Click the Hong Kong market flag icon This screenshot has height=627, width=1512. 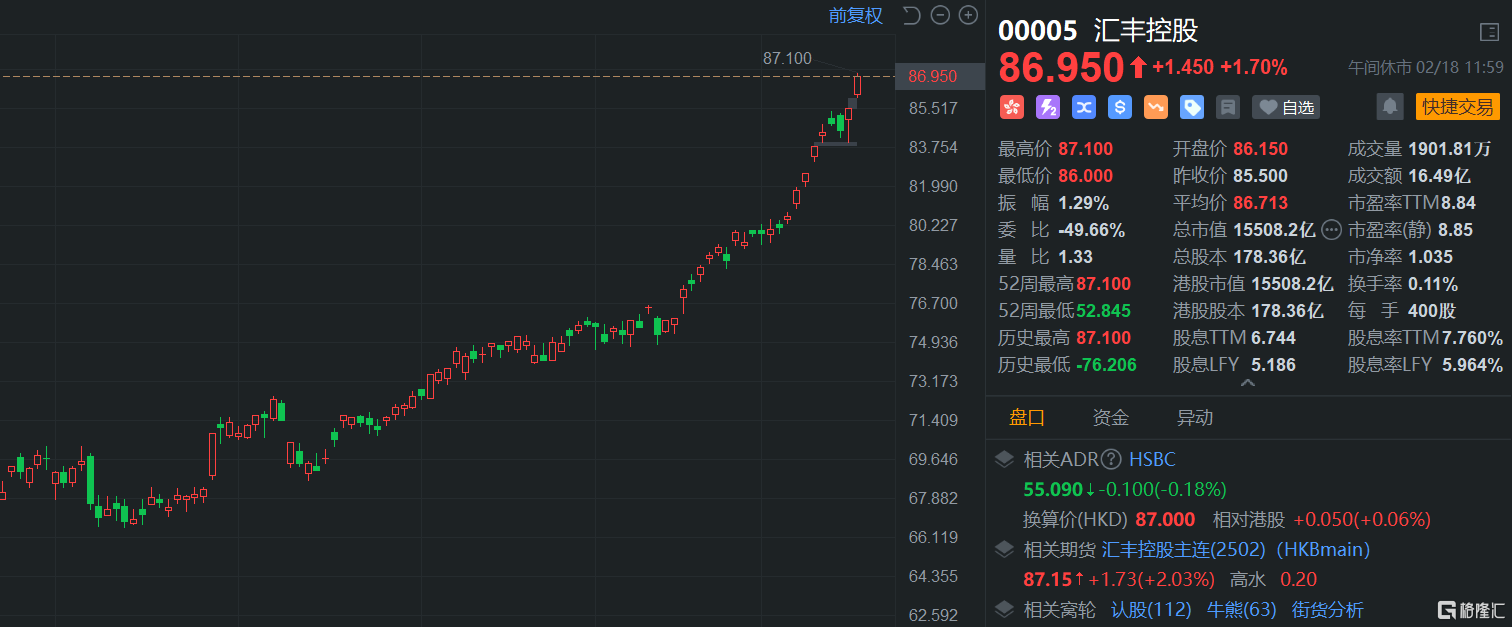coord(1011,107)
